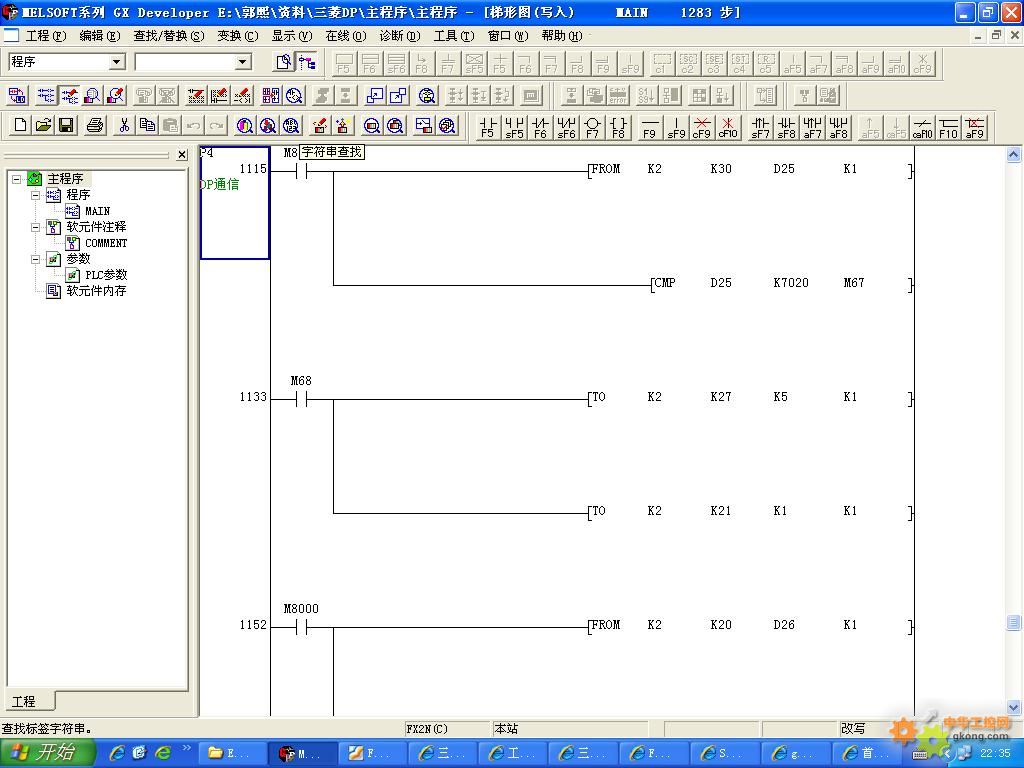The width and height of the screenshot is (1024, 768).
Task: Click the 开始 Start button
Action: pyautogui.click(x=48, y=753)
